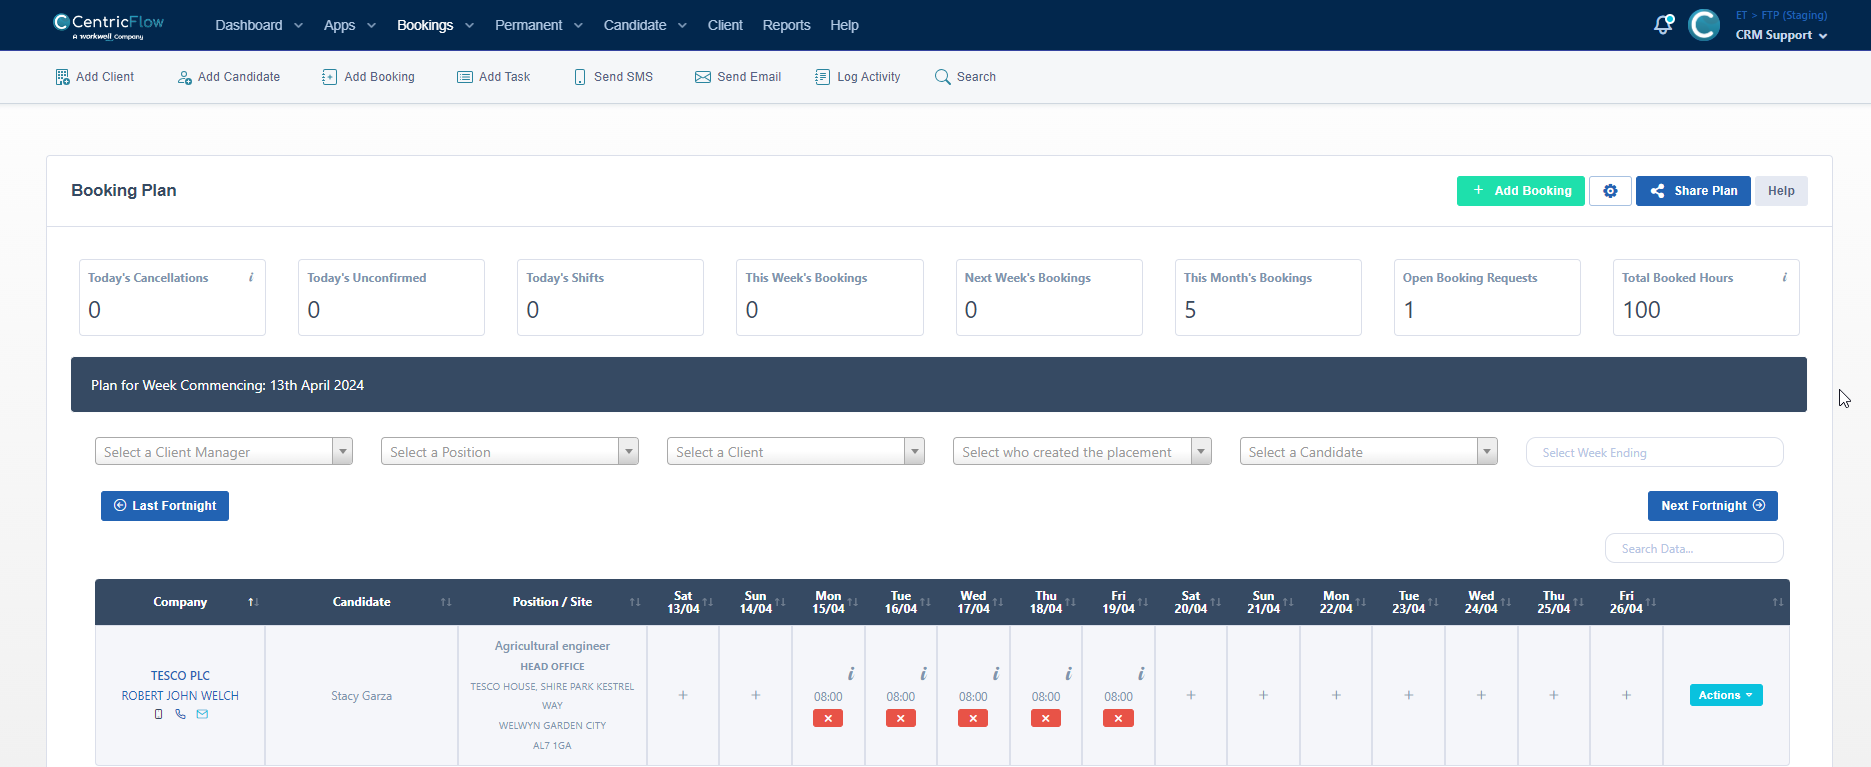Cancel the Mon 15/04 shift
Viewport: 1871px width, 767px height.
click(828, 718)
